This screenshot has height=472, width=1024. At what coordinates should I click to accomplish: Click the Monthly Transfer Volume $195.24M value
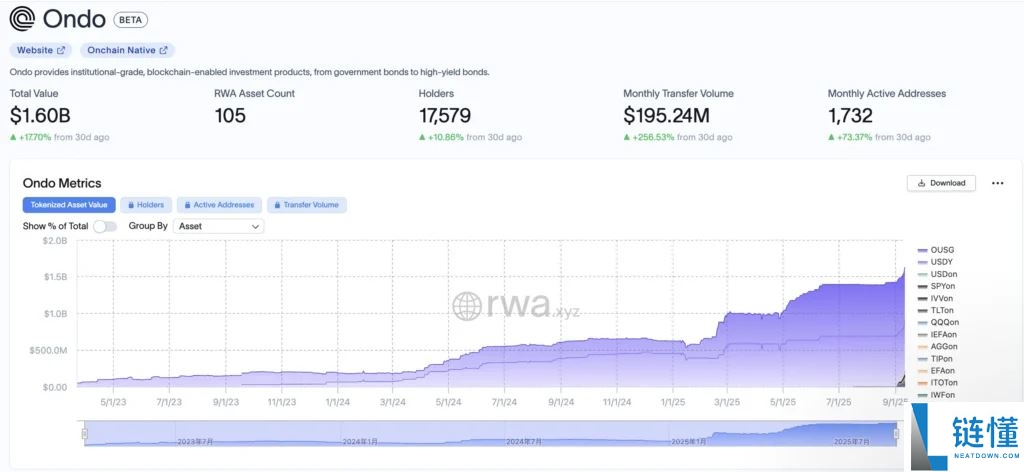point(666,116)
